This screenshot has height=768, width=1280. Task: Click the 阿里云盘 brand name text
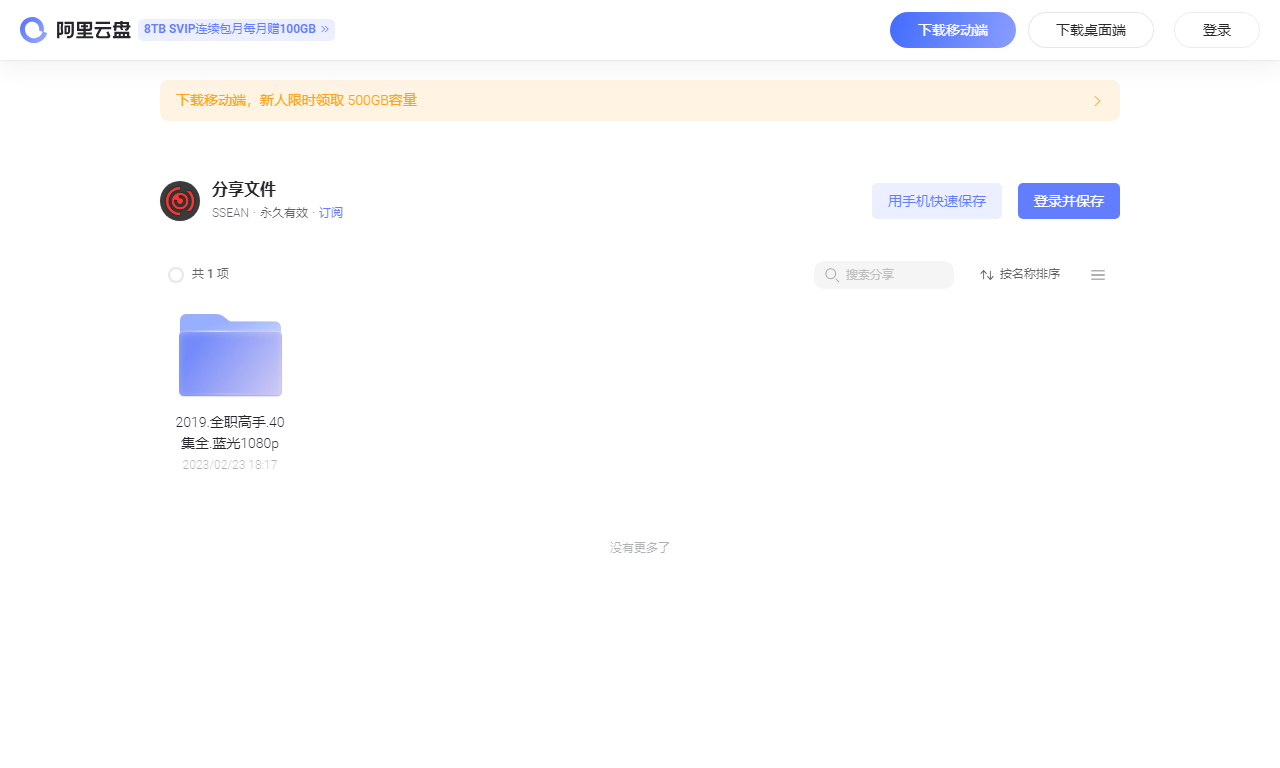pyautogui.click(x=93, y=30)
